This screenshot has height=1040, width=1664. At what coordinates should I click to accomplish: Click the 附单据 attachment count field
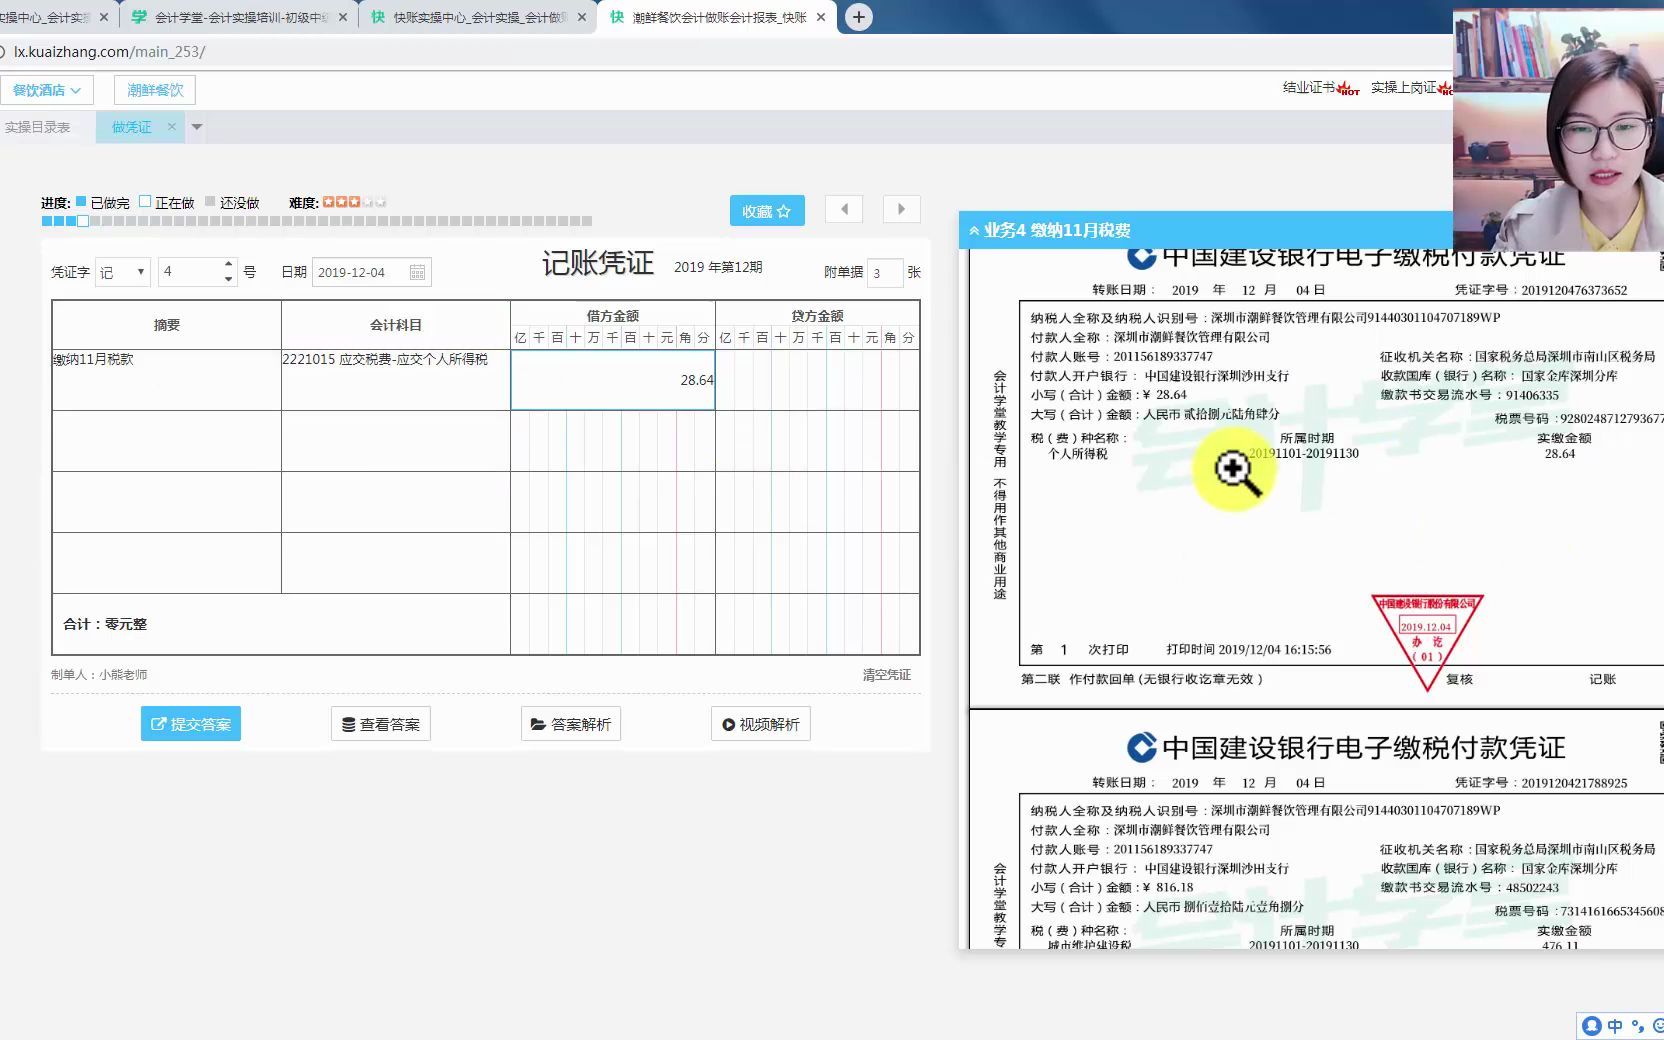(884, 272)
